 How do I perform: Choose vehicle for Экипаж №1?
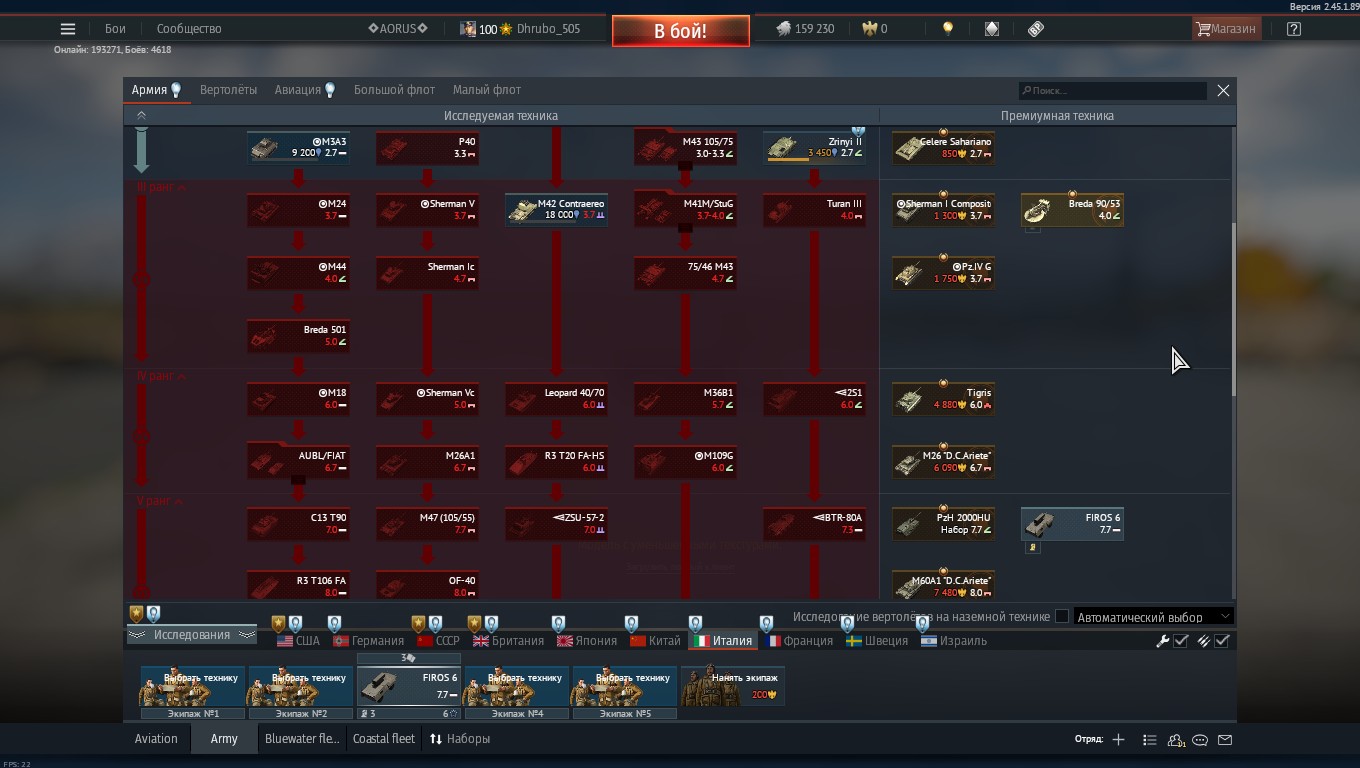coord(193,687)
